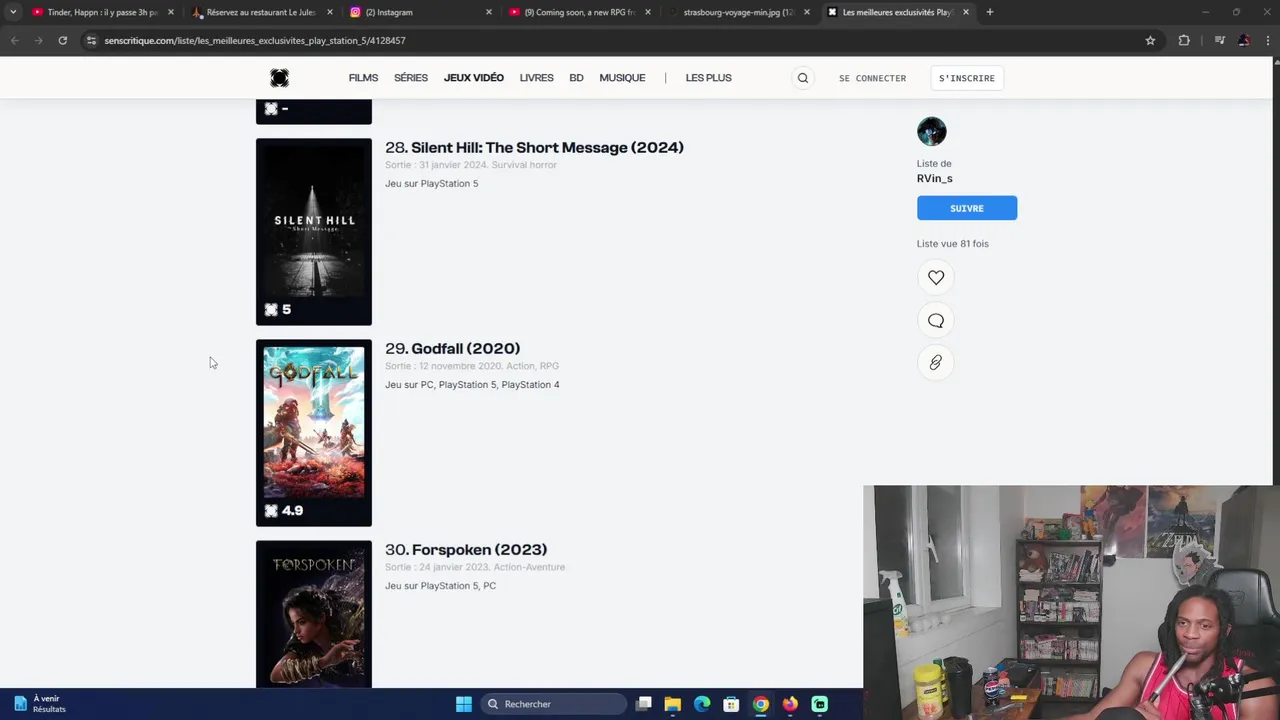Go to the SensCritique home logo
1280x720 pixels.
coord(279,78)
